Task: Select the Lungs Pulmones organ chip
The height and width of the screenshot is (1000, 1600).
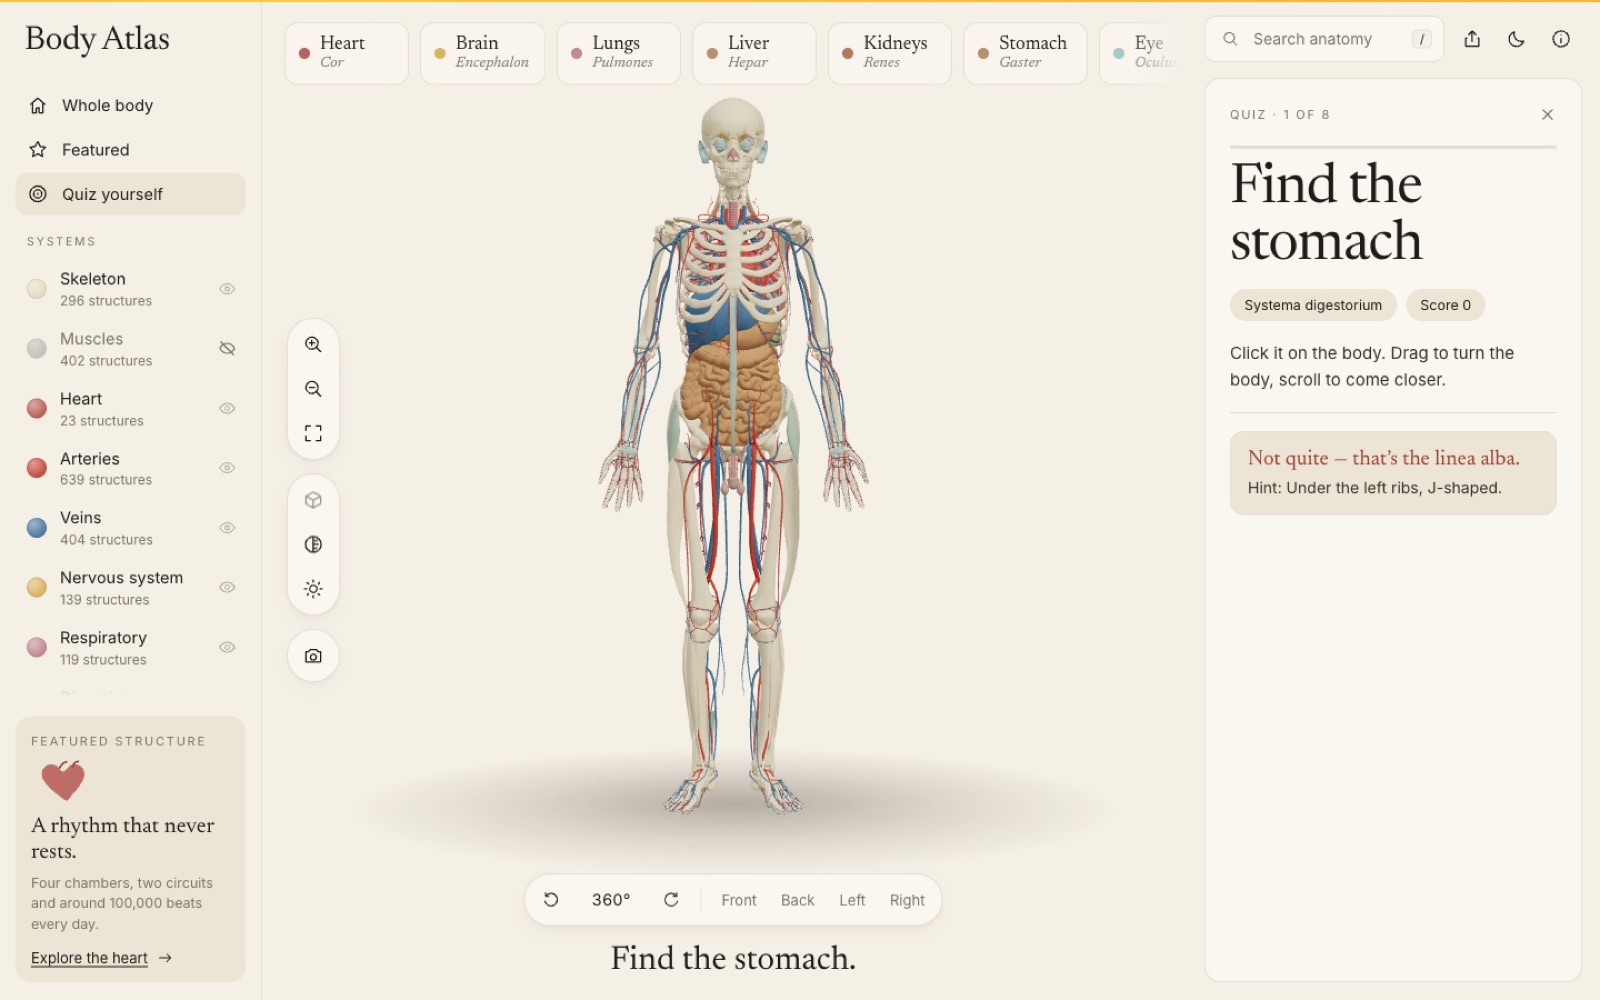Action: [x=618, y=53]
